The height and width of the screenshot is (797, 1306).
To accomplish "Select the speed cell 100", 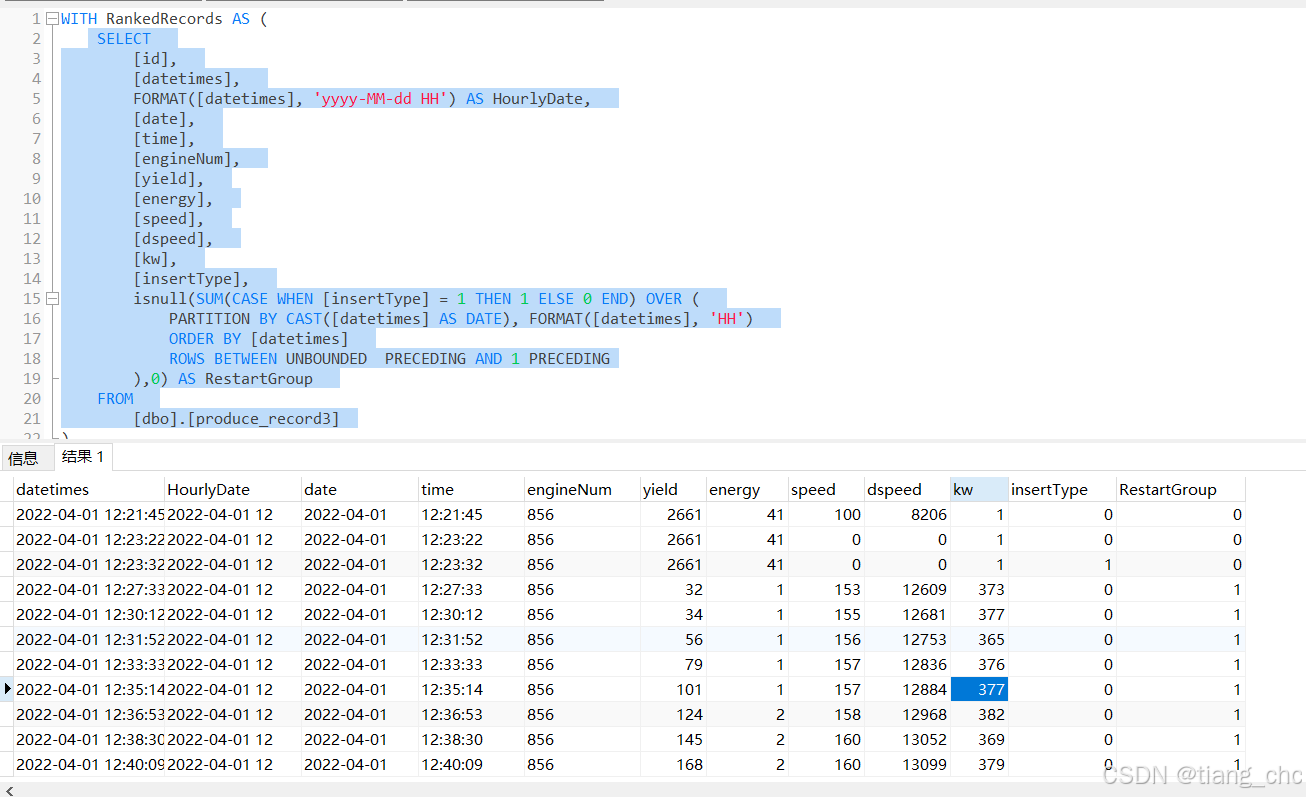I will 826,514.
